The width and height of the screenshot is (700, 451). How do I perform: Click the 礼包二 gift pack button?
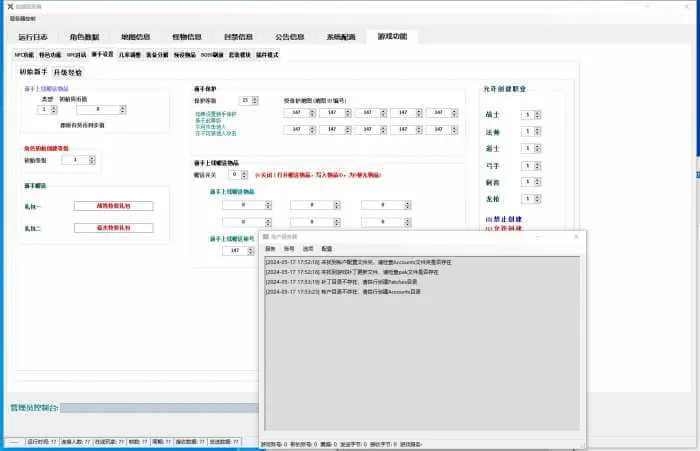(x=113, y=228)
